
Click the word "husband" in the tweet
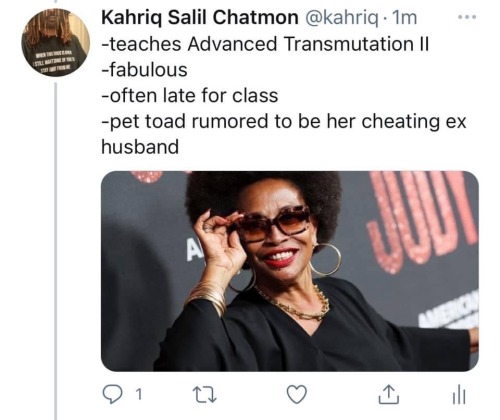coord(140,147)
